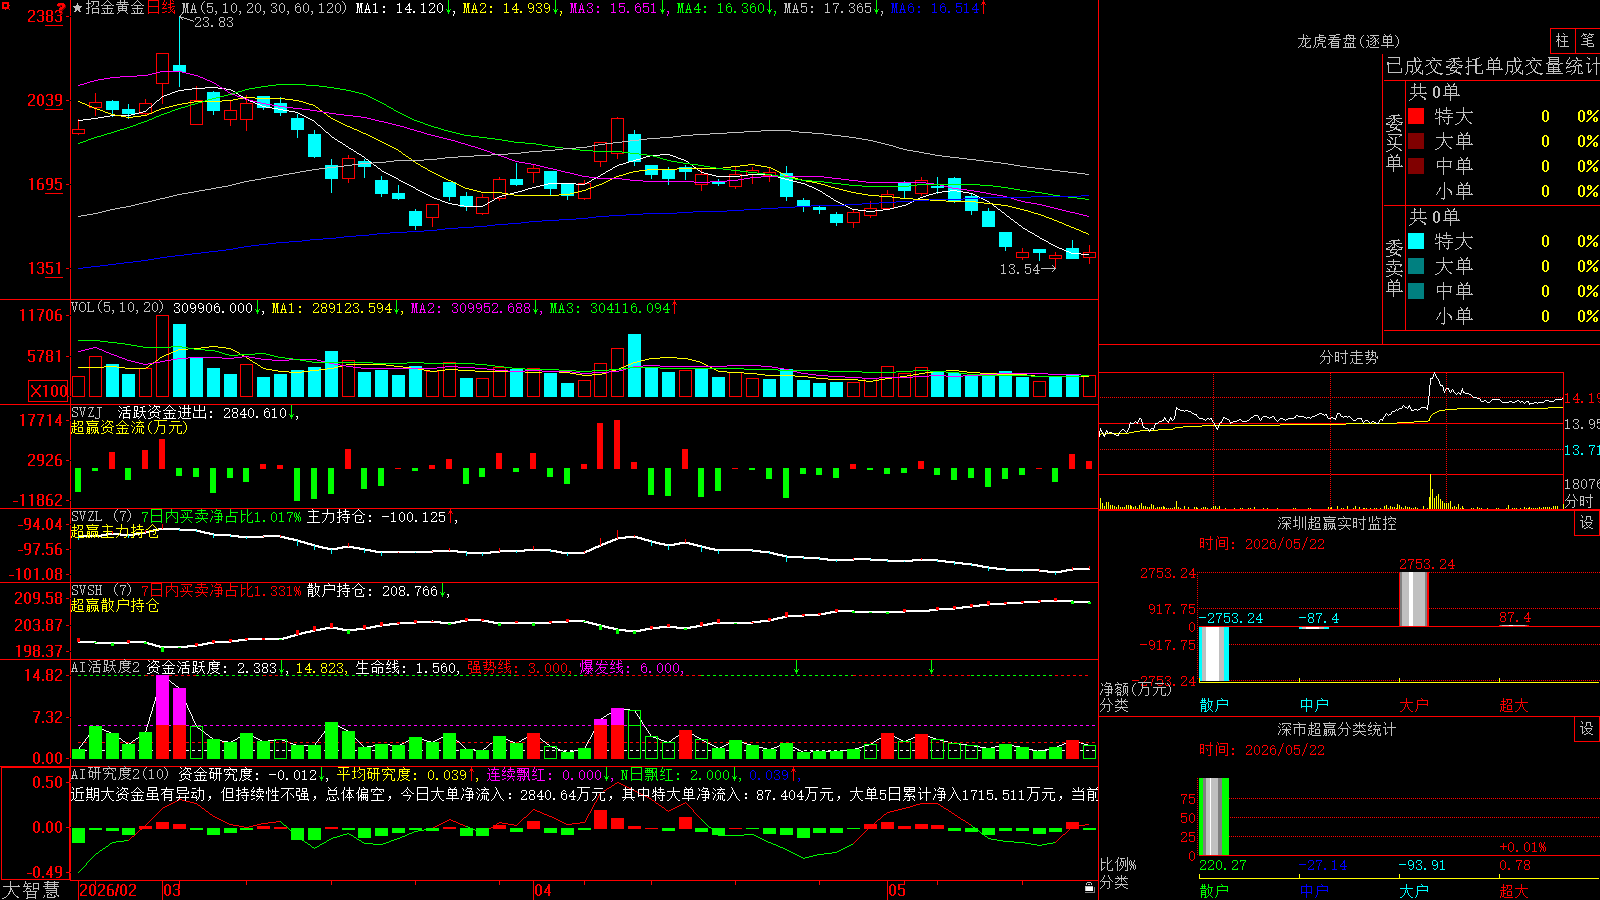Click the 净额(万元) axis label
Viewport: 1600px width, 900px height.
(1135, 689)
